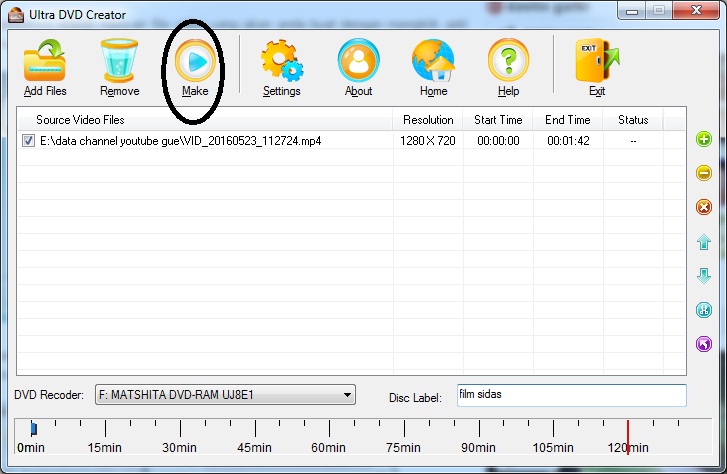727x474 pixels.
Task: Minimize the Ultra DVD Creator window
Action: point(631,10)
